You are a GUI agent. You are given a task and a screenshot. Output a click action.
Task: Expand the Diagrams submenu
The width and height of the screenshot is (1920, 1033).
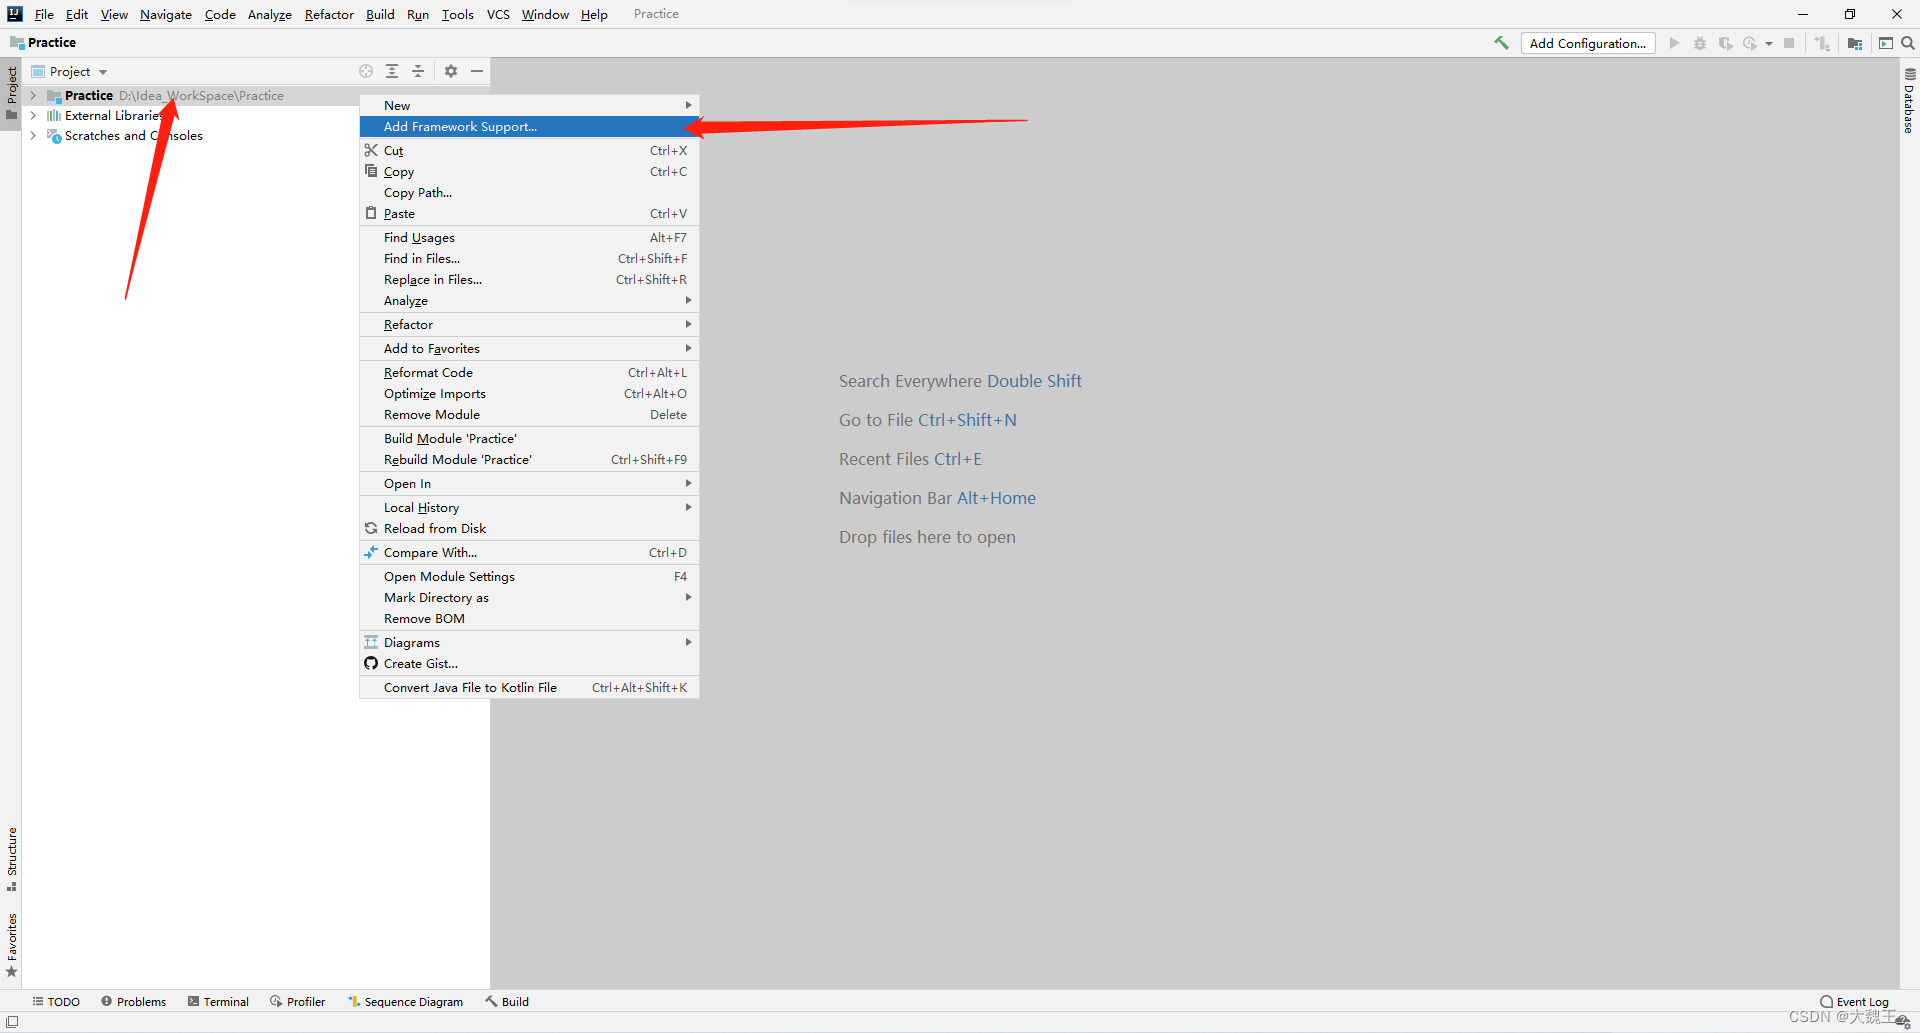529,643
